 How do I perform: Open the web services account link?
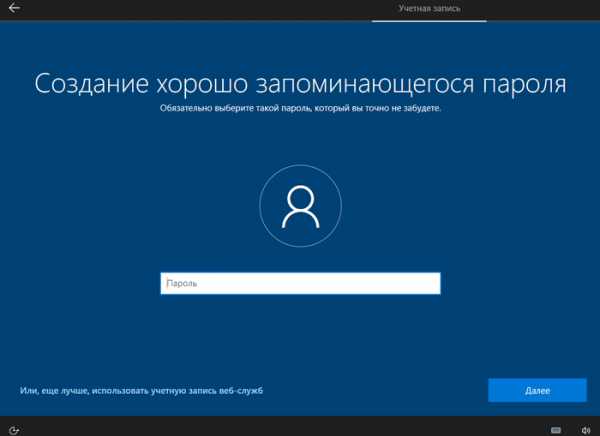141,391
